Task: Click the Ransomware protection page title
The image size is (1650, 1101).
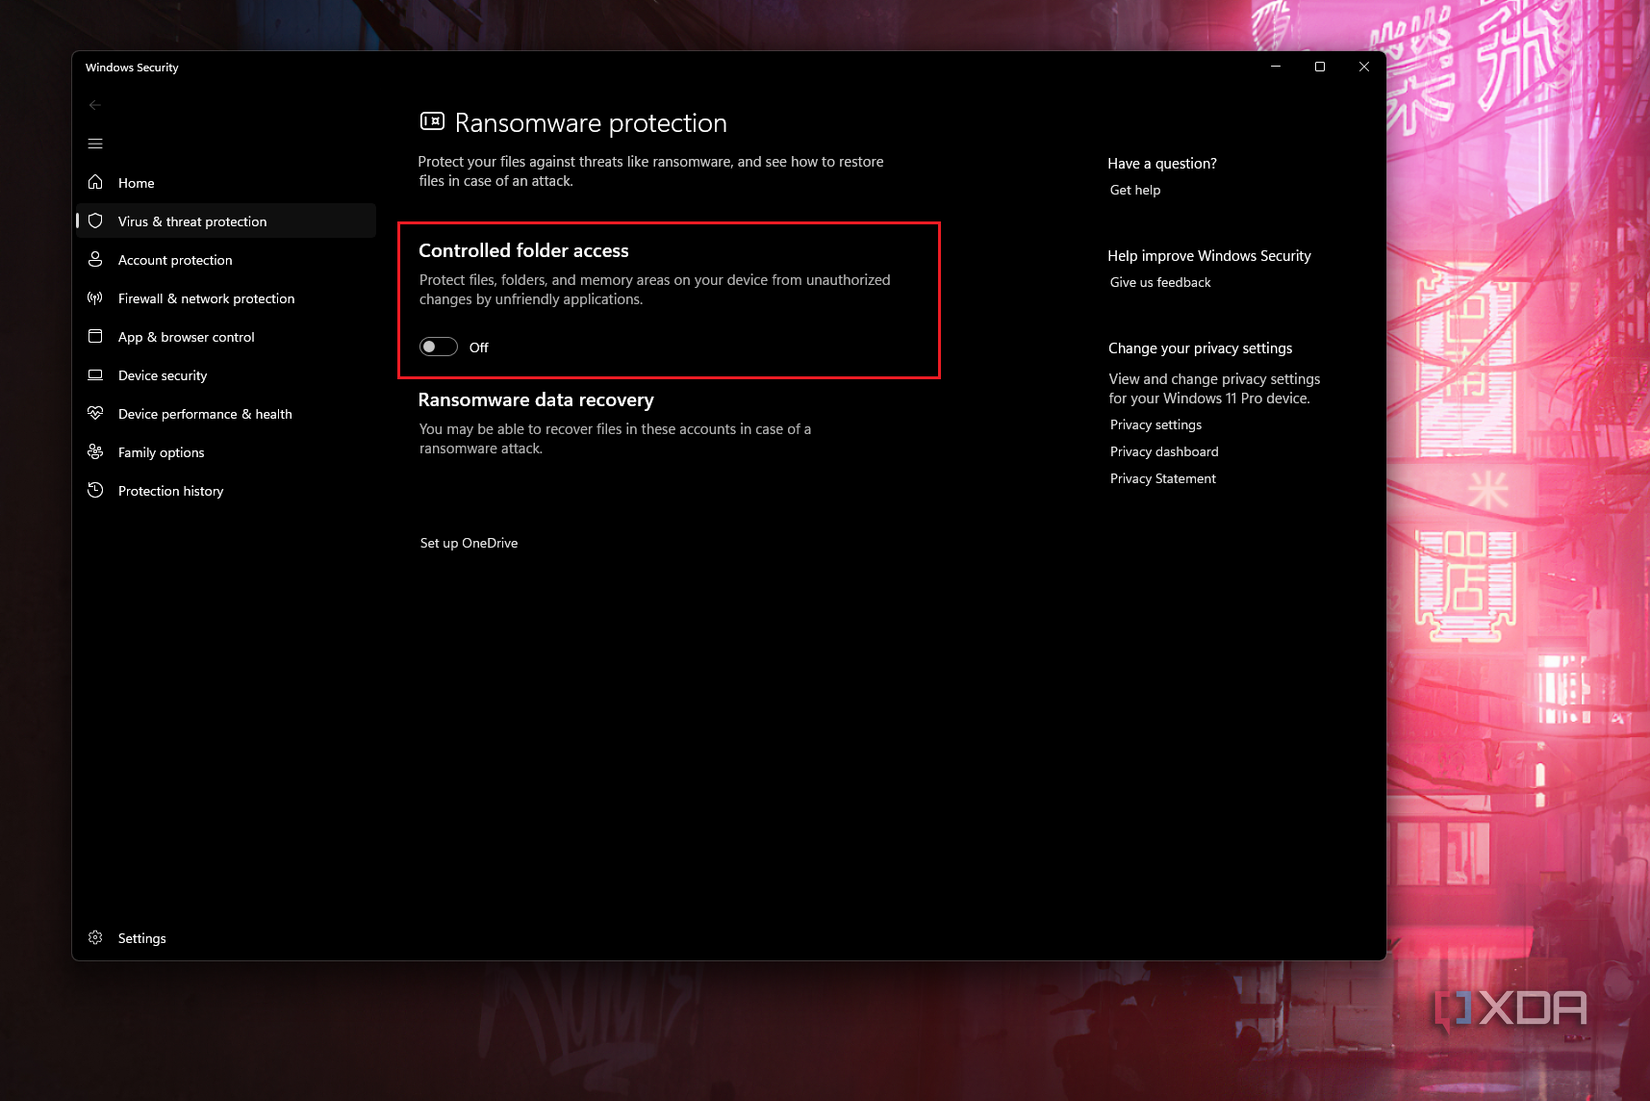Action: pos(591,123)
